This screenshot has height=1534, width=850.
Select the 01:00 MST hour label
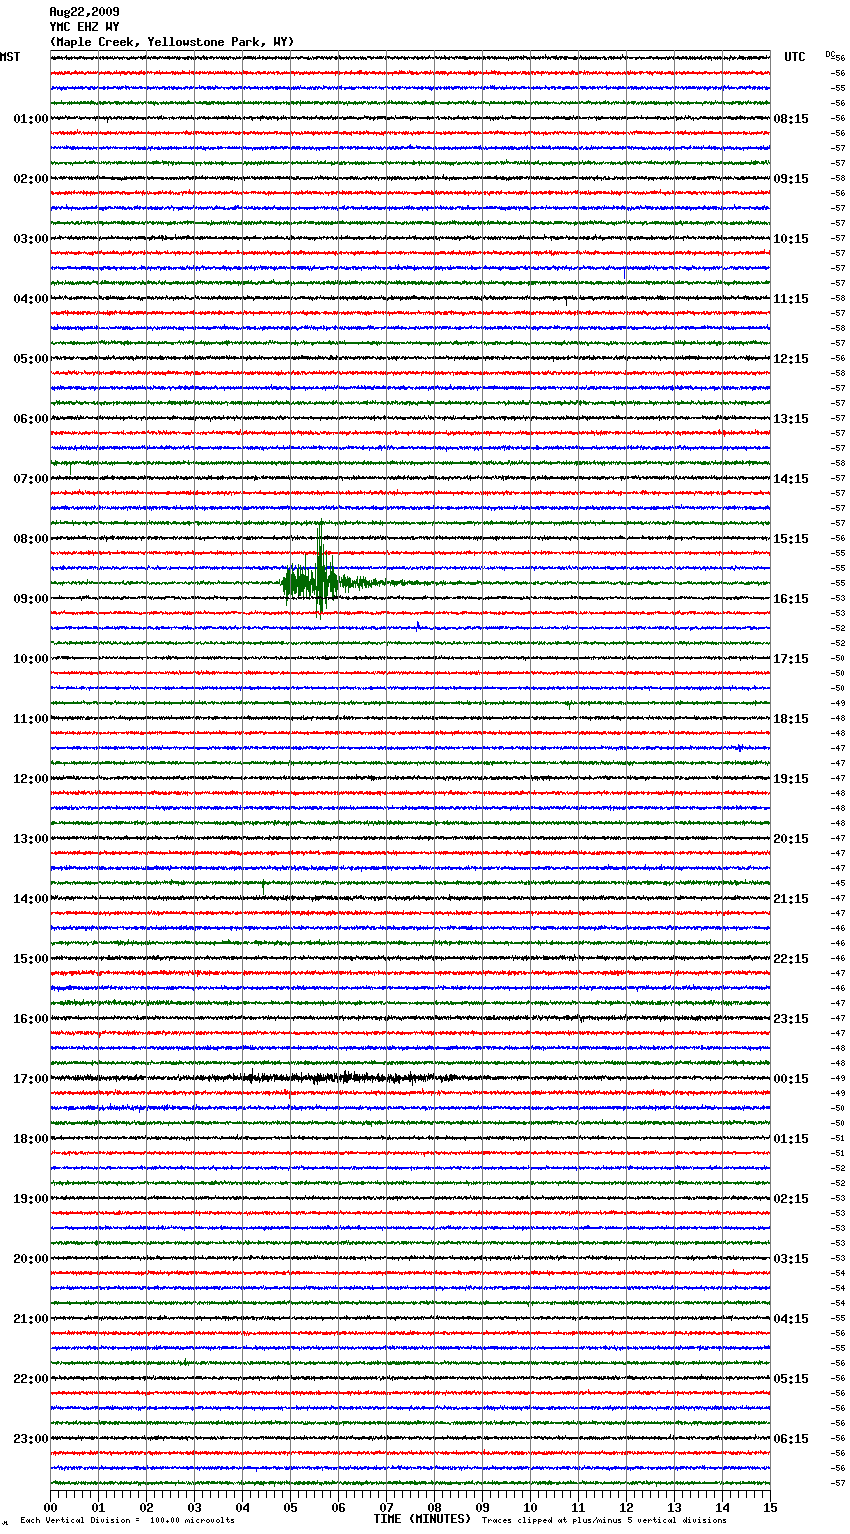(31, 119)
